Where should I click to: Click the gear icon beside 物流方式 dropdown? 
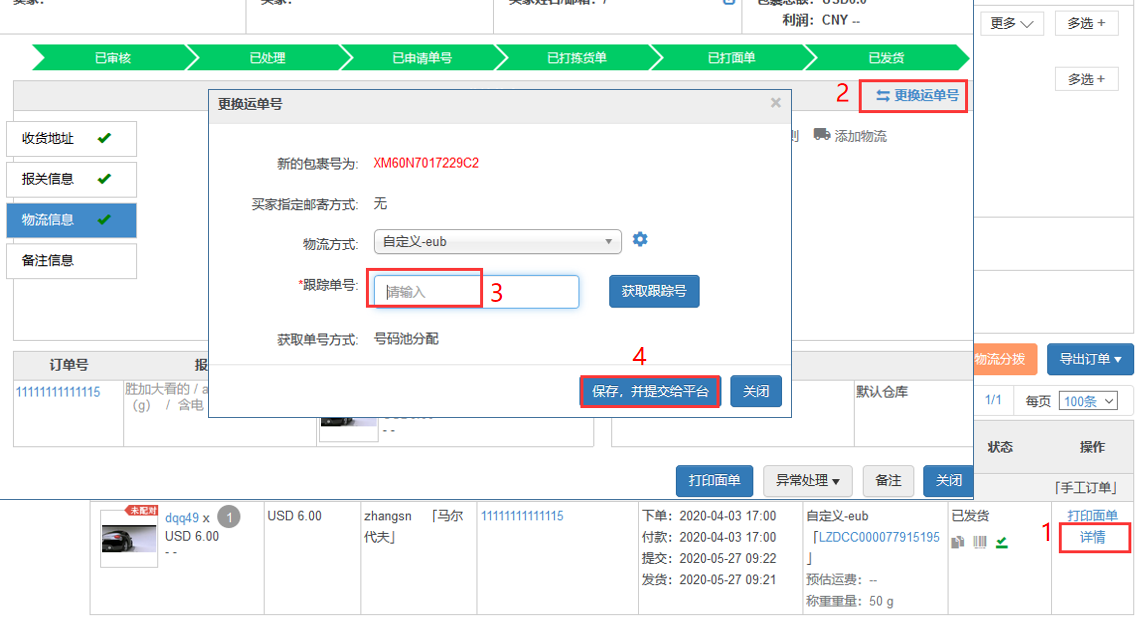640,240
